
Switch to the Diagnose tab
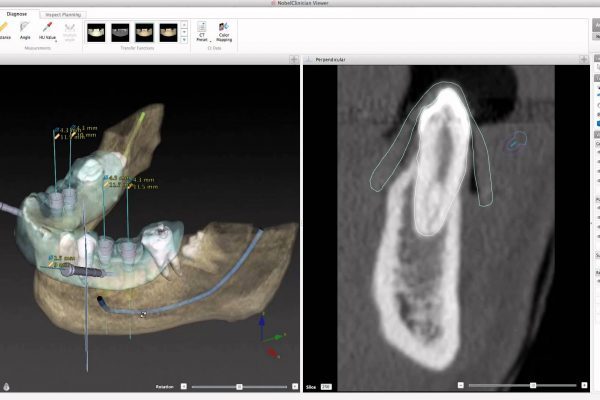(x=17, y=14)
